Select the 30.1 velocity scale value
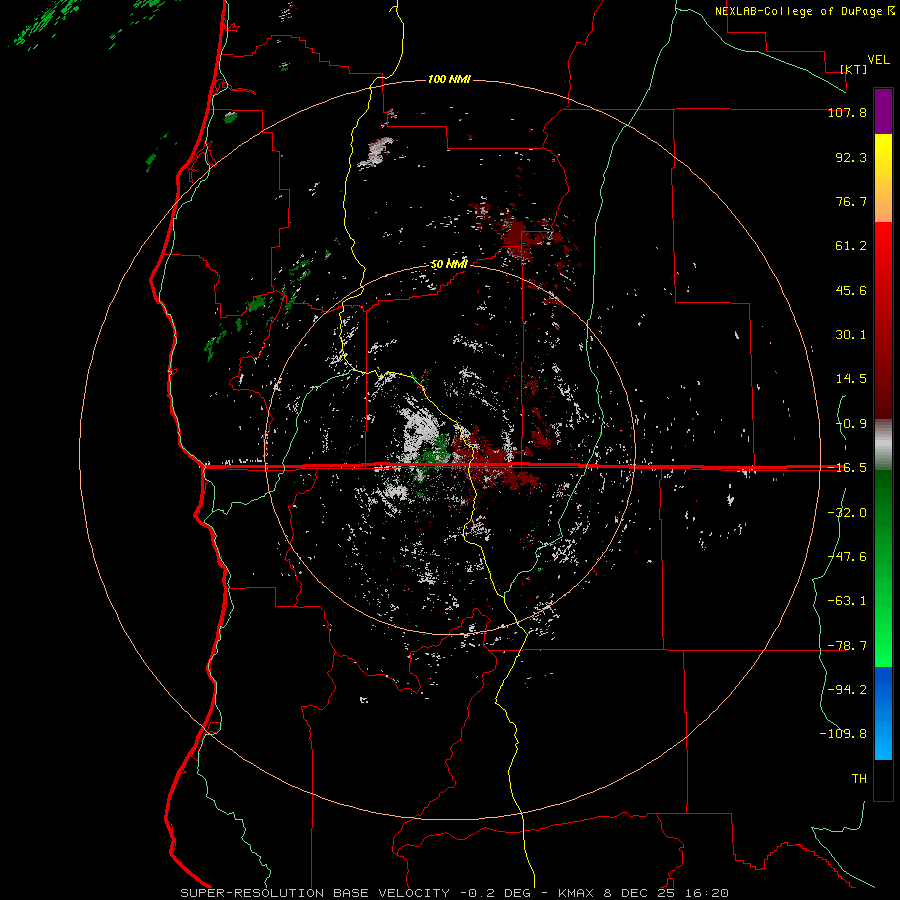 [x=851, y=335]
